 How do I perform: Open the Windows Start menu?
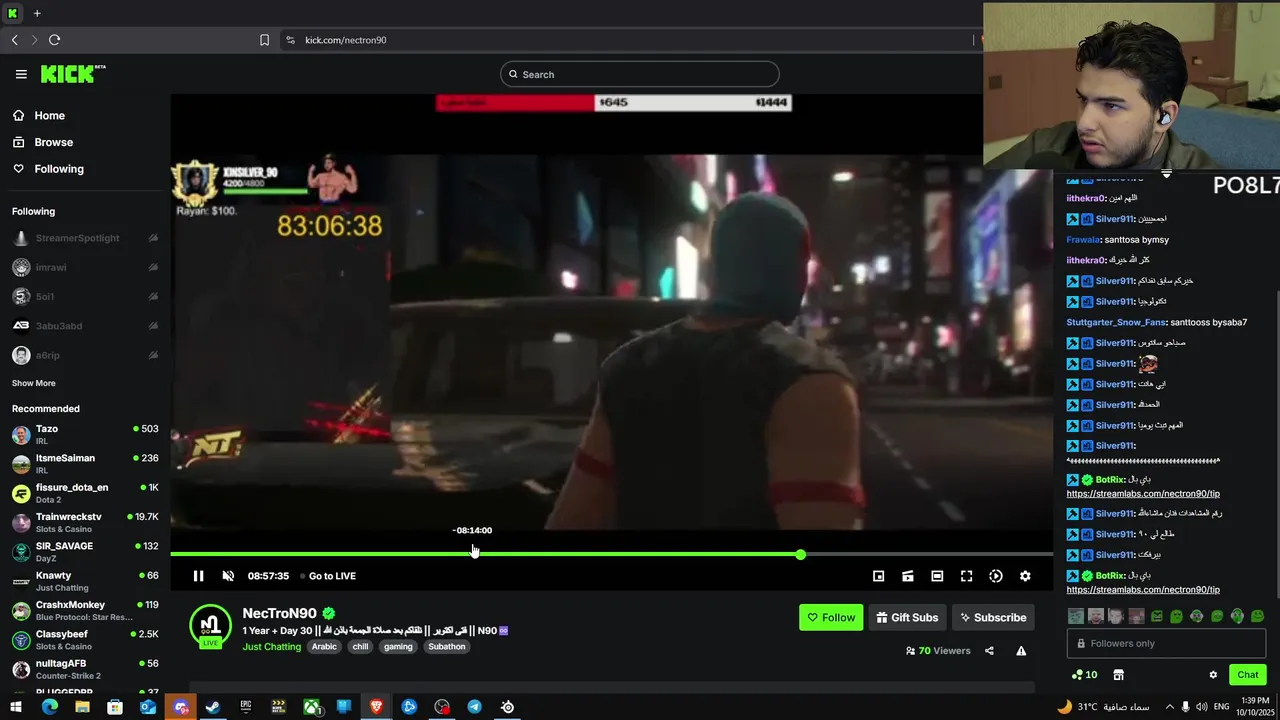16,707
